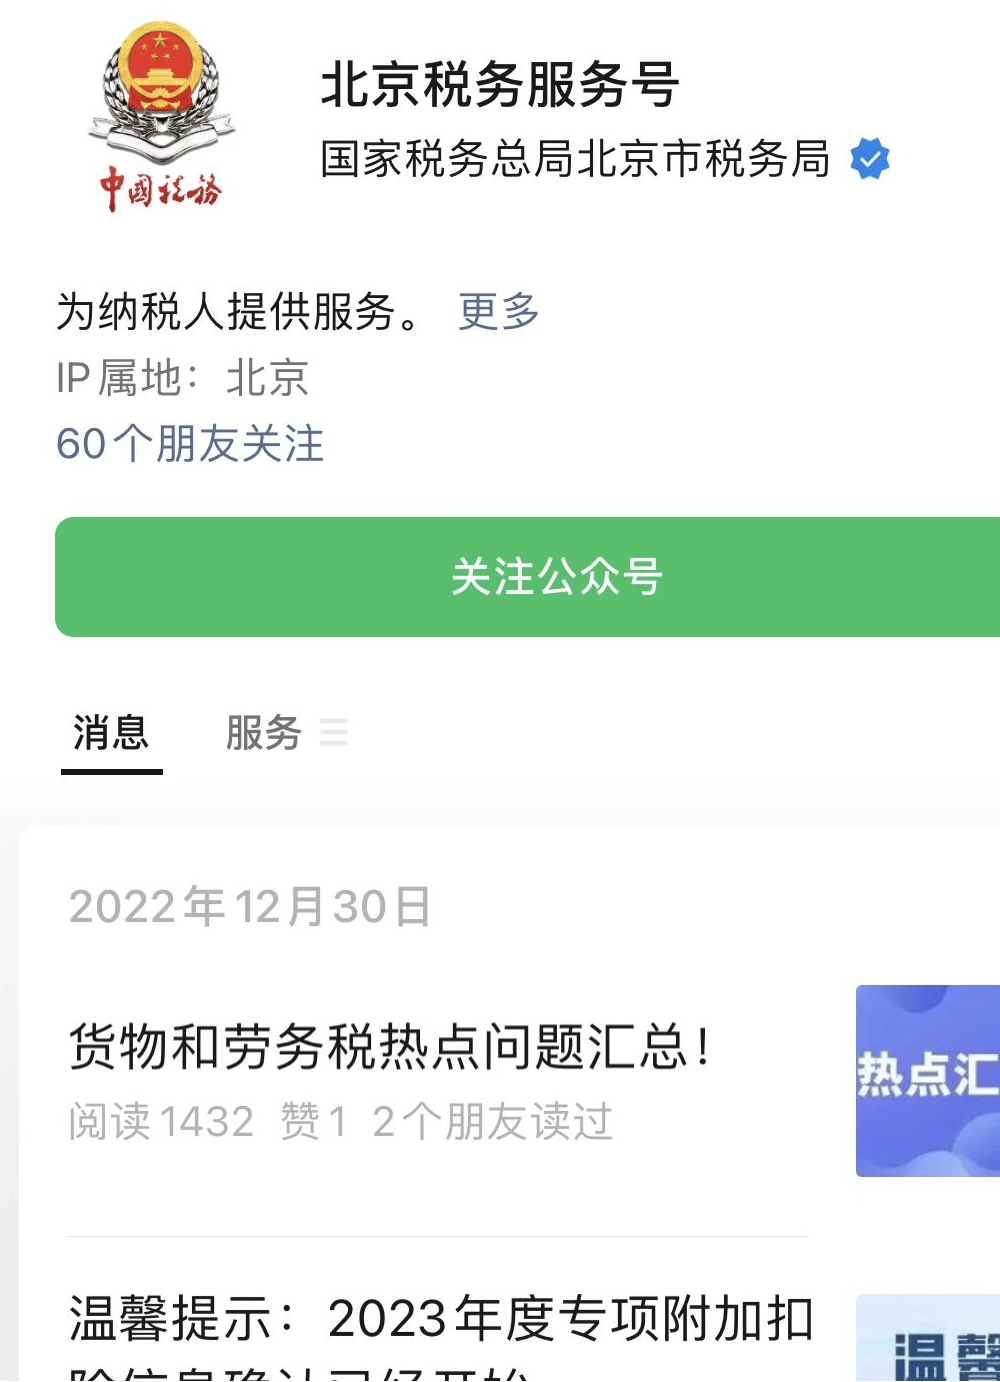
Task: Open article 货物和劳务税热点问题汇总!
Action: click(390, 1047)
